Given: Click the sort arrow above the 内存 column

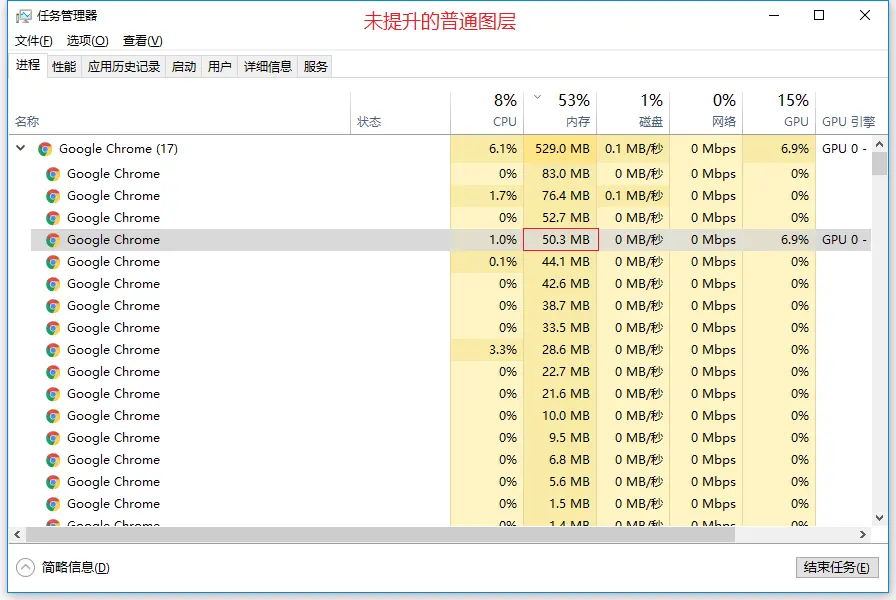Looking at the screenshot, I should (537, 97).
